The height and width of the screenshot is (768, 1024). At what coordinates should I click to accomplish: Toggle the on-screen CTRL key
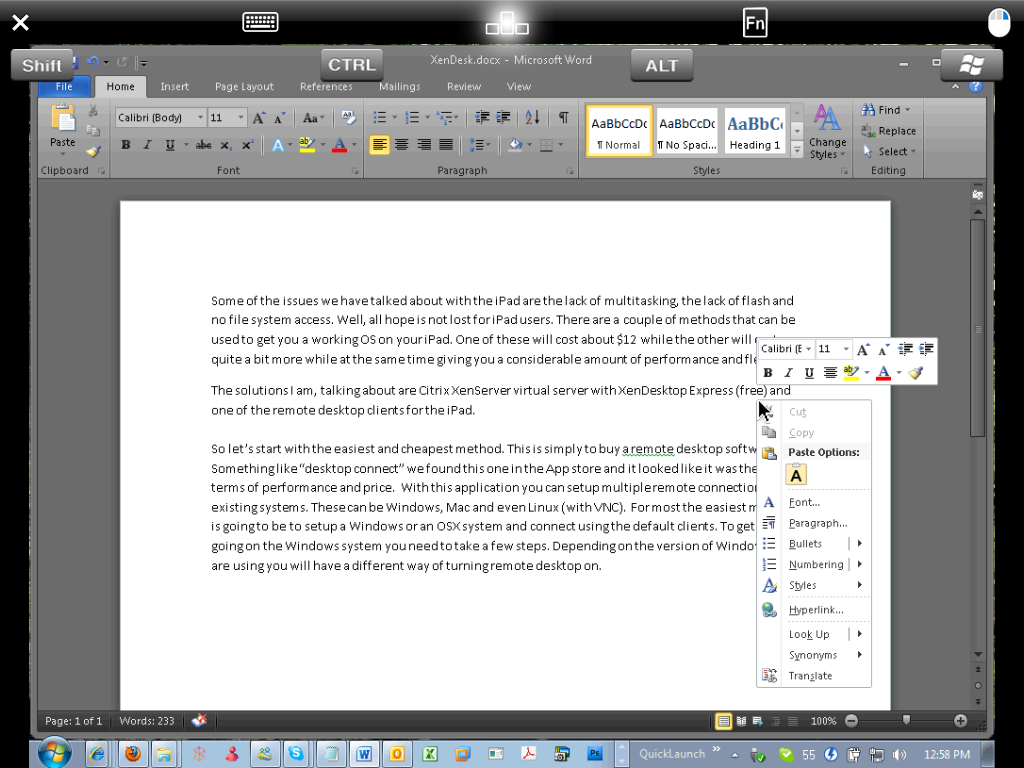tap(351, 65)
